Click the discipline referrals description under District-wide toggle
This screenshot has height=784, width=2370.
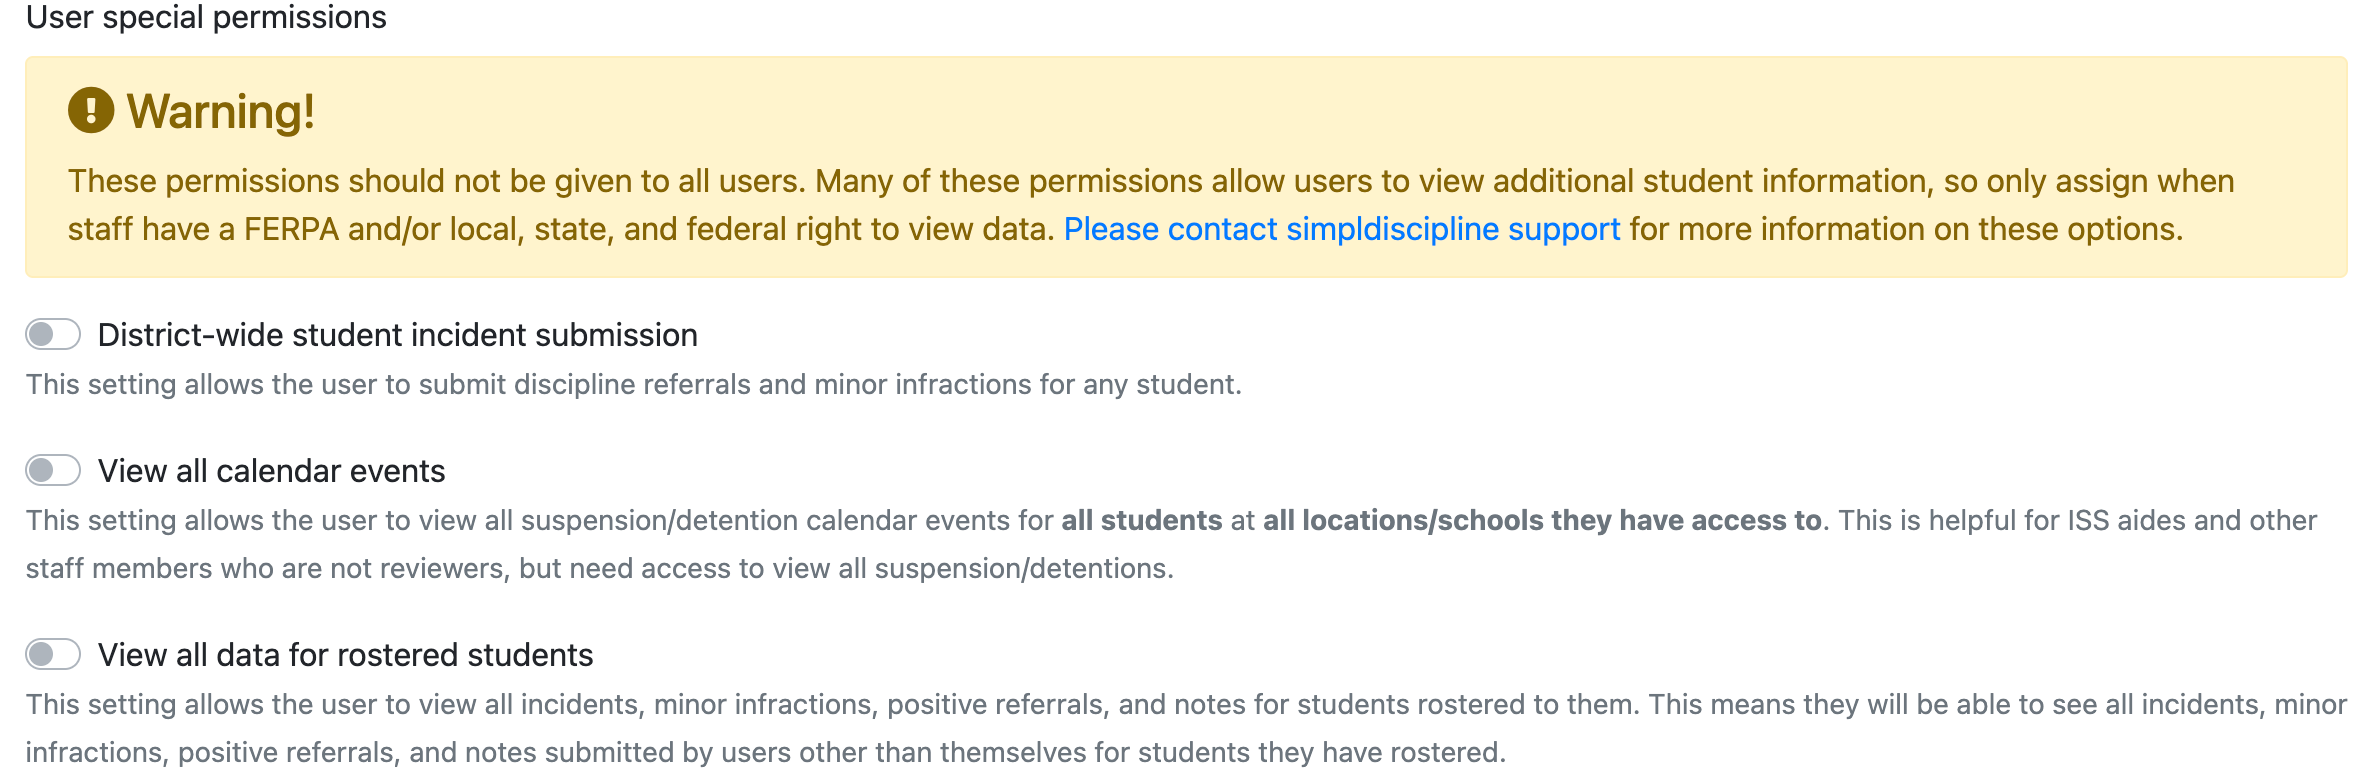pyautogui.click(x=633, y=384)
